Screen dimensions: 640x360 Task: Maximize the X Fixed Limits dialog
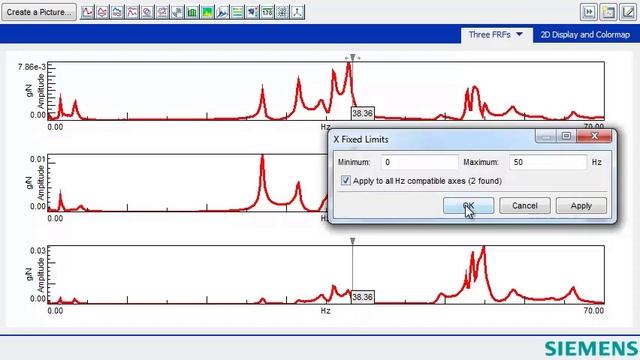tap(566, 136)
